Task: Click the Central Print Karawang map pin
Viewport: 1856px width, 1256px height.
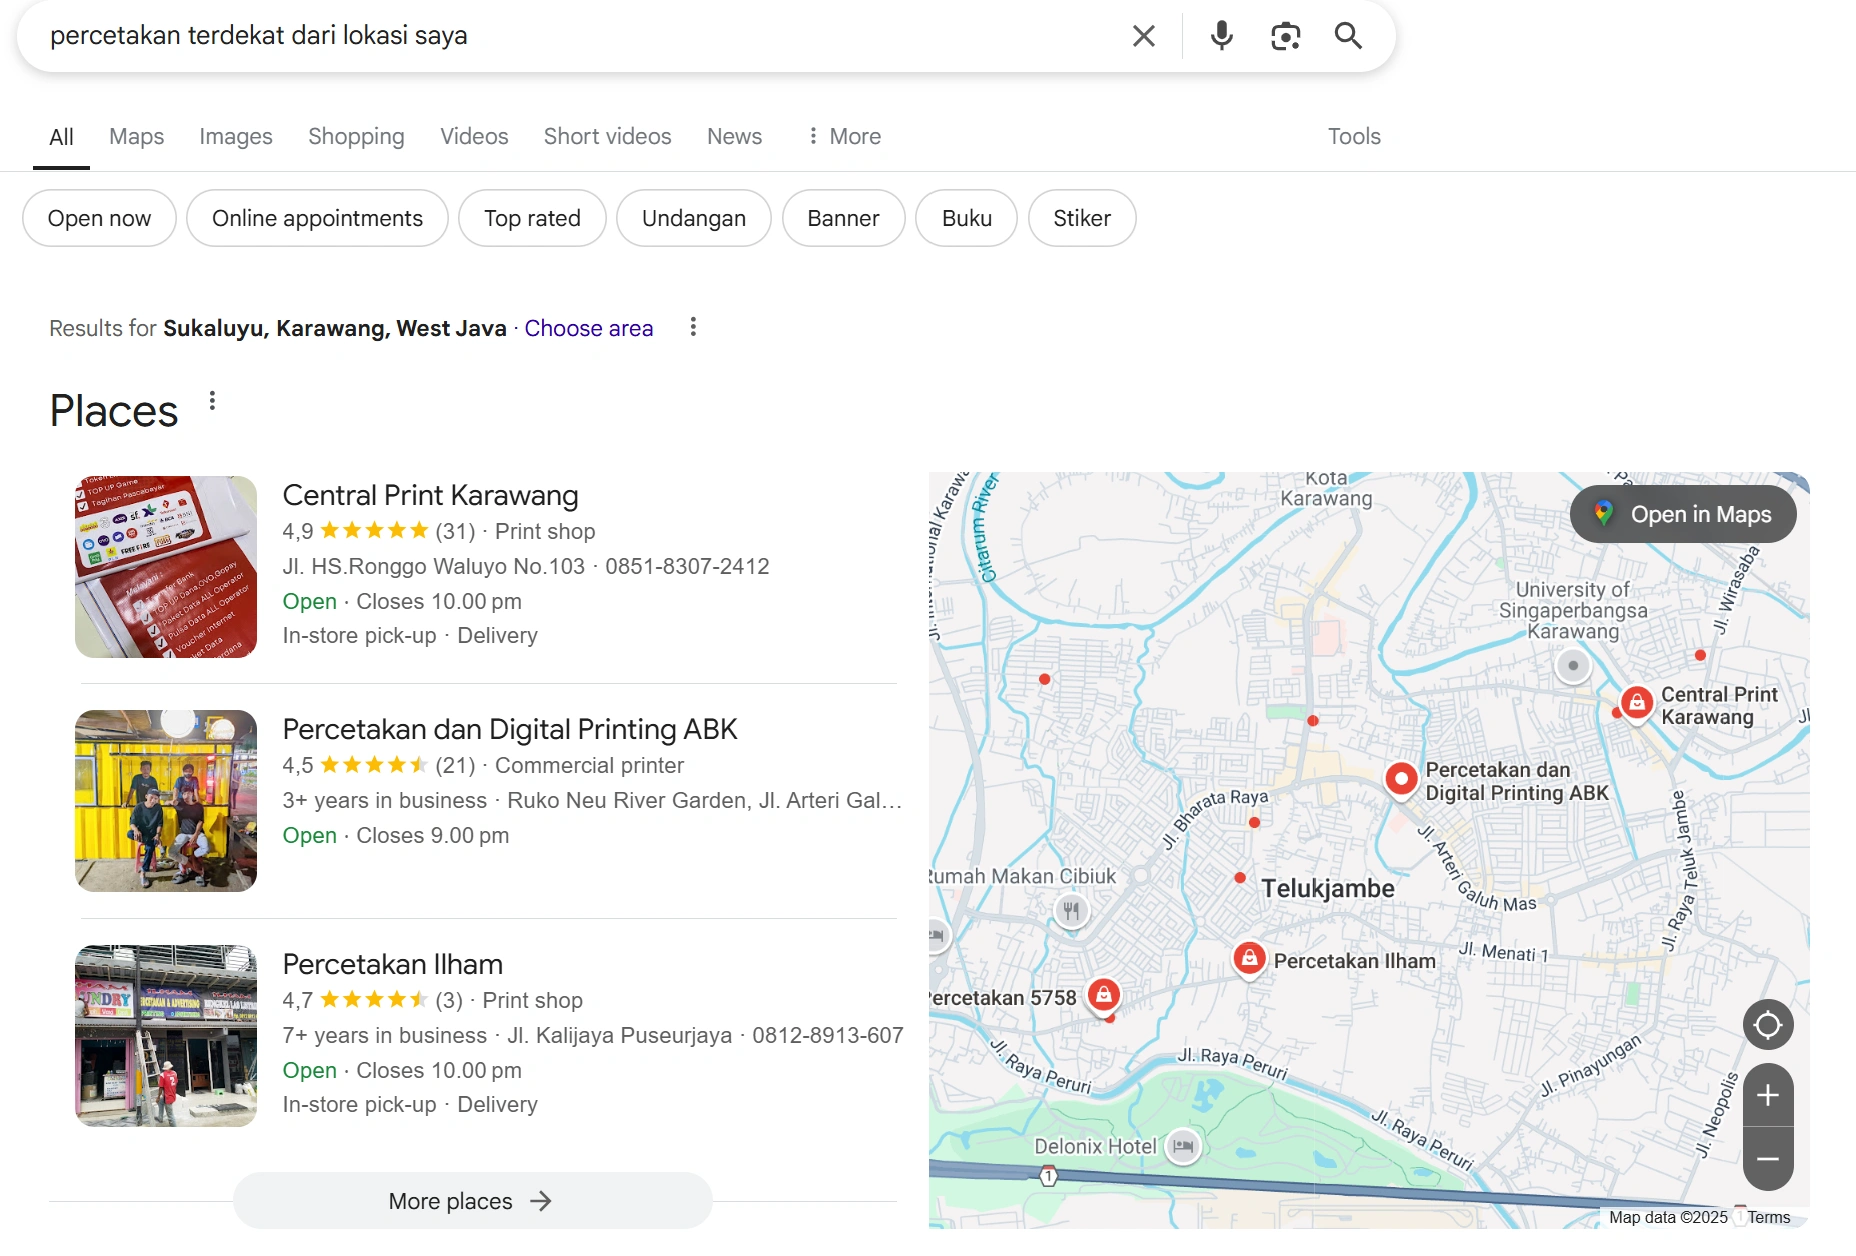Action: 1636,702
